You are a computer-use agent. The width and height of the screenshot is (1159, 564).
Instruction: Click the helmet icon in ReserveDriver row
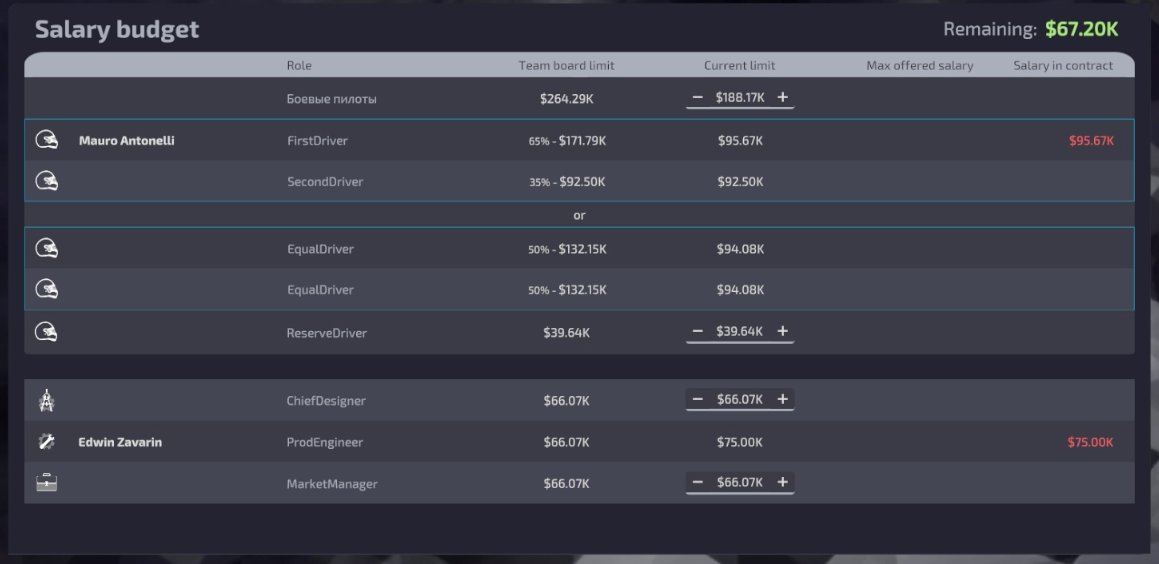click(47, 332)
